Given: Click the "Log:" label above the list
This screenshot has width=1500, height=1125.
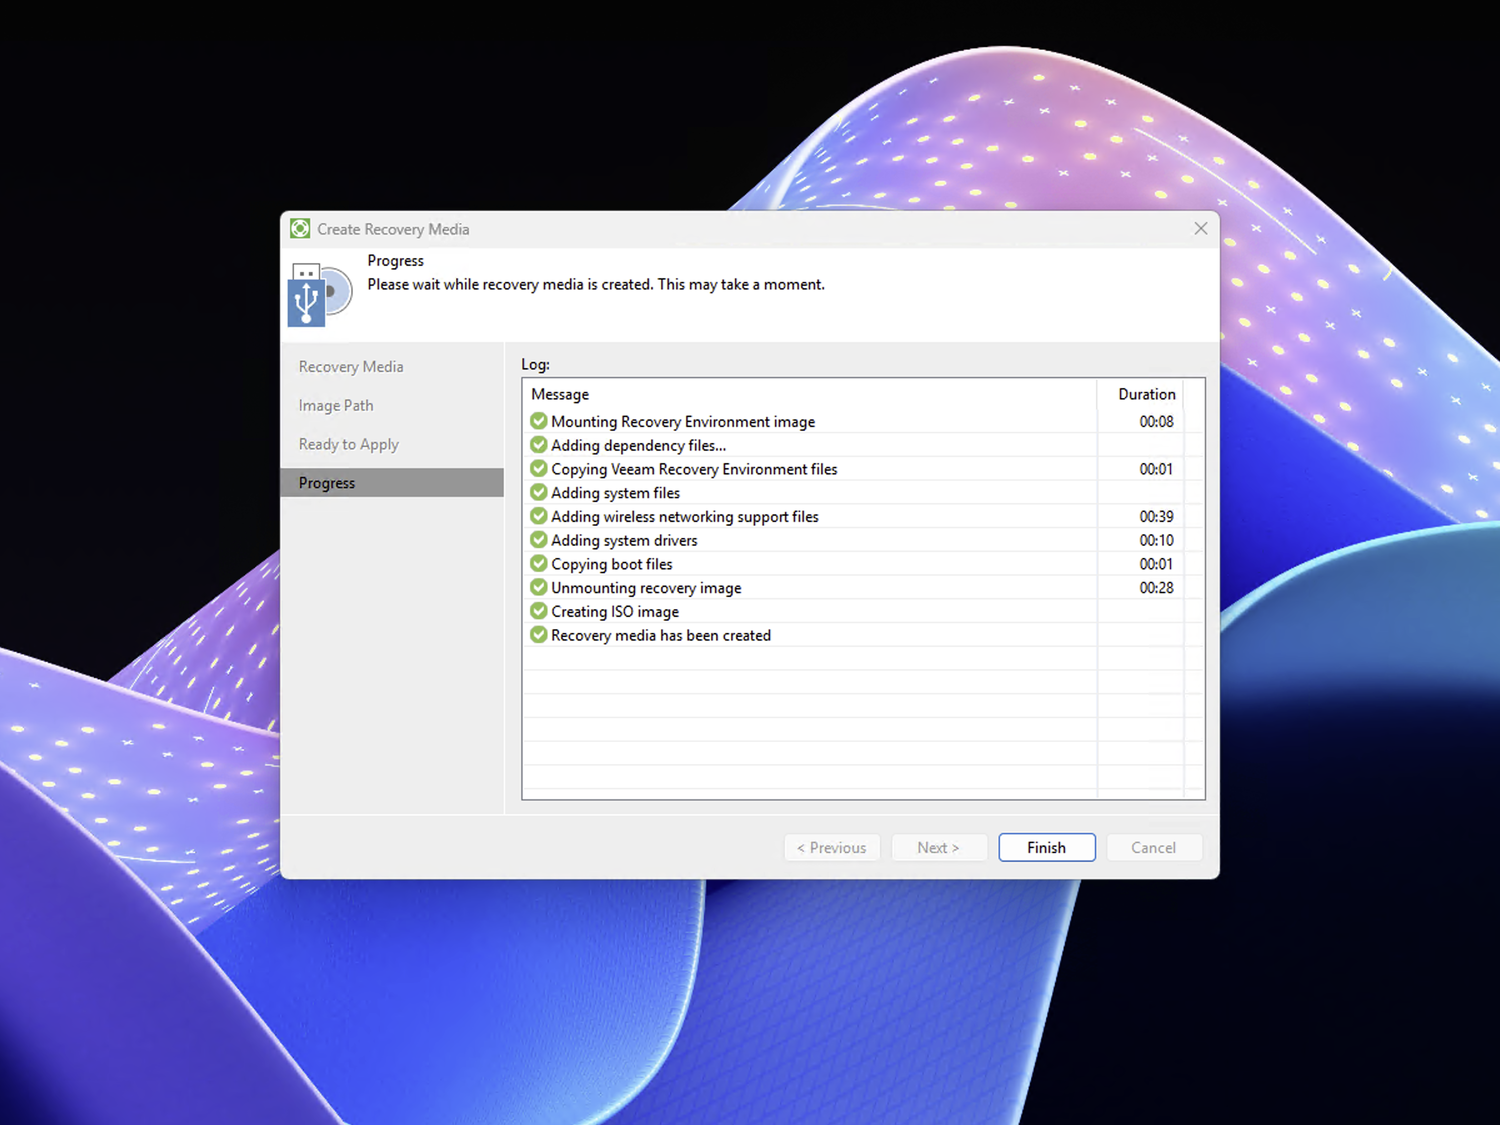Looking at the screenshot, I should [x=535, y=364].
